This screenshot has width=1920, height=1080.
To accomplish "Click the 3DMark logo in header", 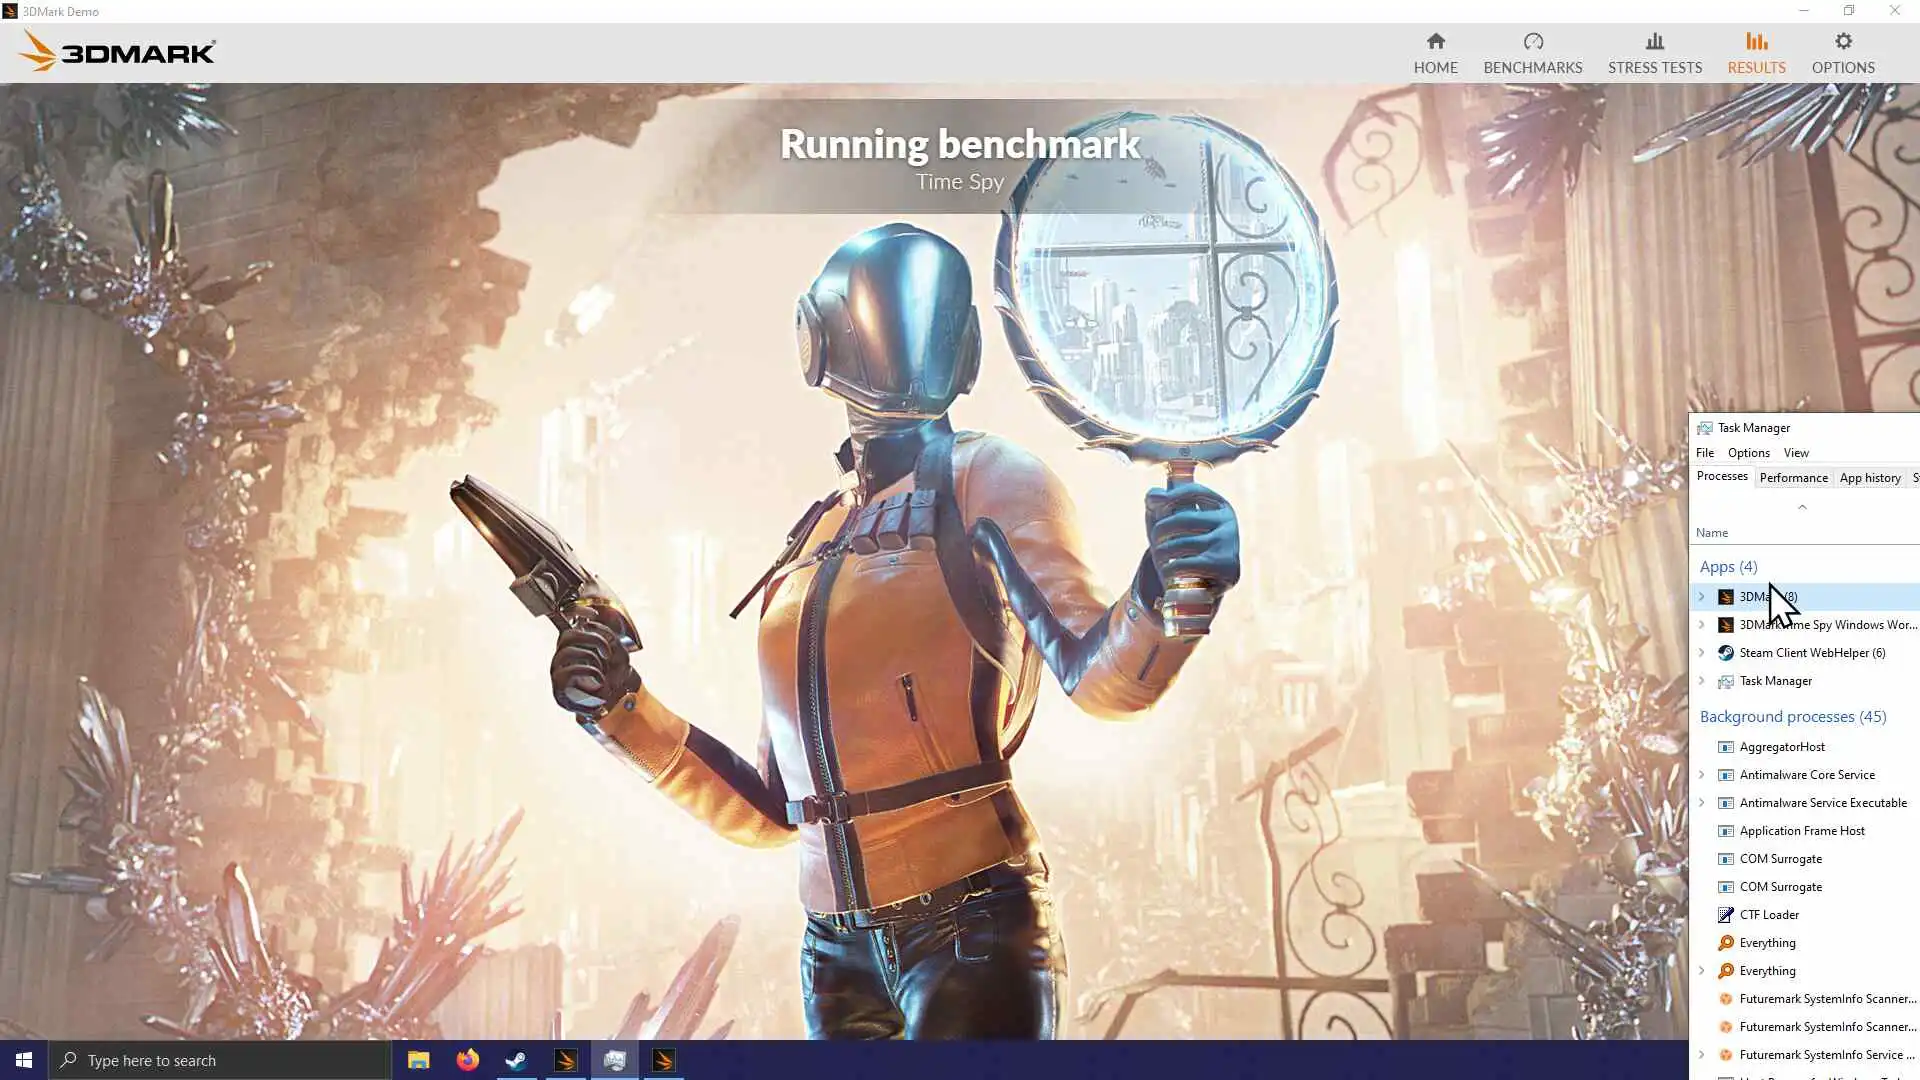I will point(117,52).
